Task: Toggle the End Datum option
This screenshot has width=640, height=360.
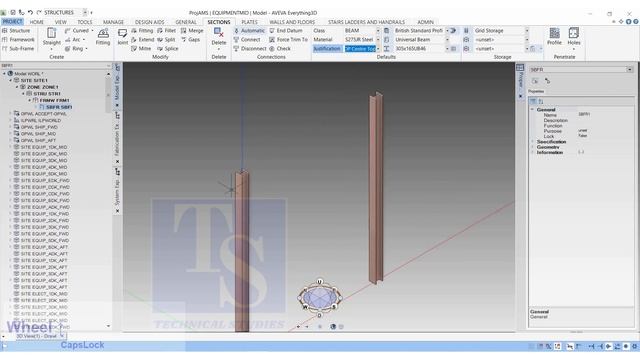Action: click(286, 31)
